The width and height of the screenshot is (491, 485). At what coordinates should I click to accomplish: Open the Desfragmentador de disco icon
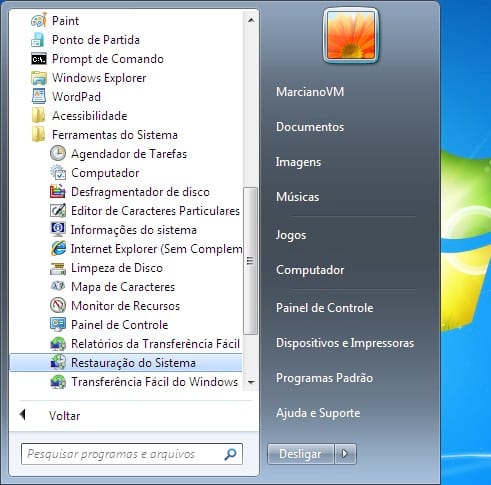tap(58, 192)
